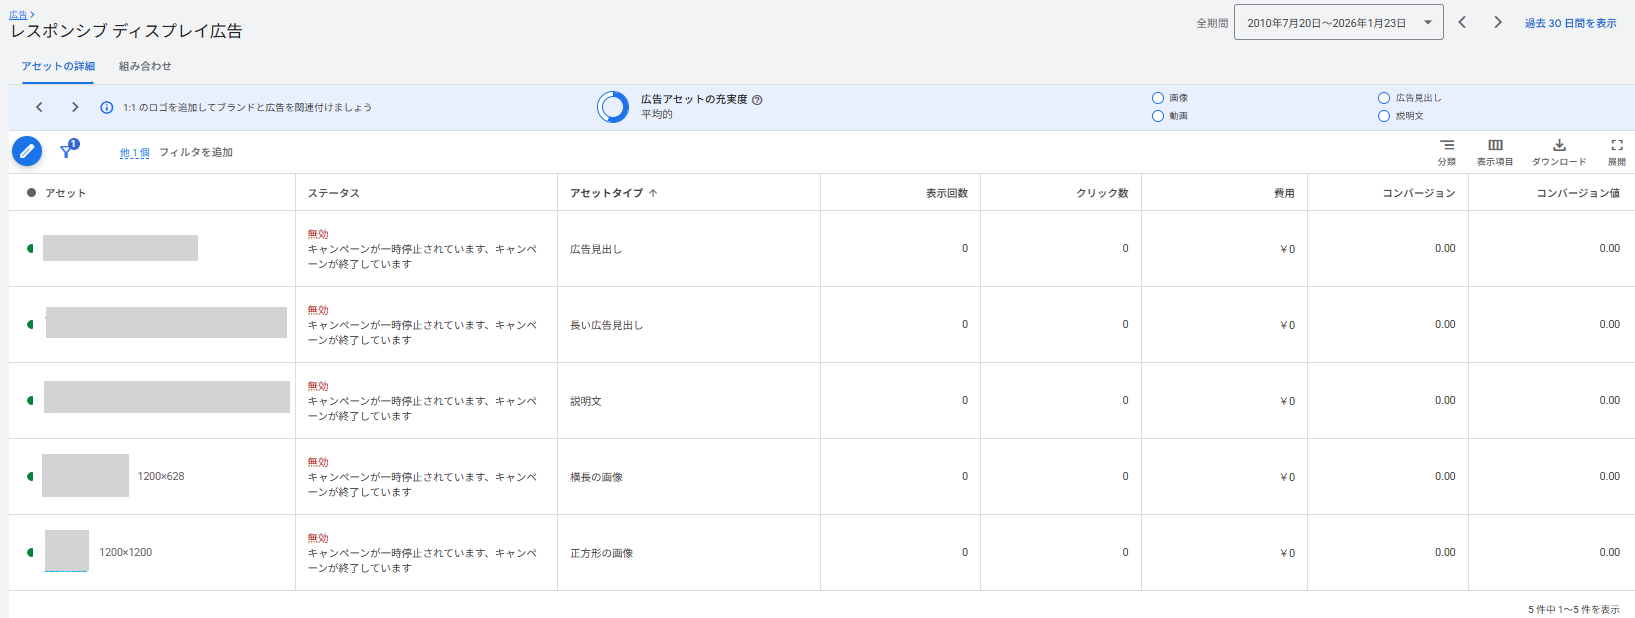This screenshot has width=1635, height=618.
Task: Select the アセットの詳細 tab
Action: coord(58,66)
